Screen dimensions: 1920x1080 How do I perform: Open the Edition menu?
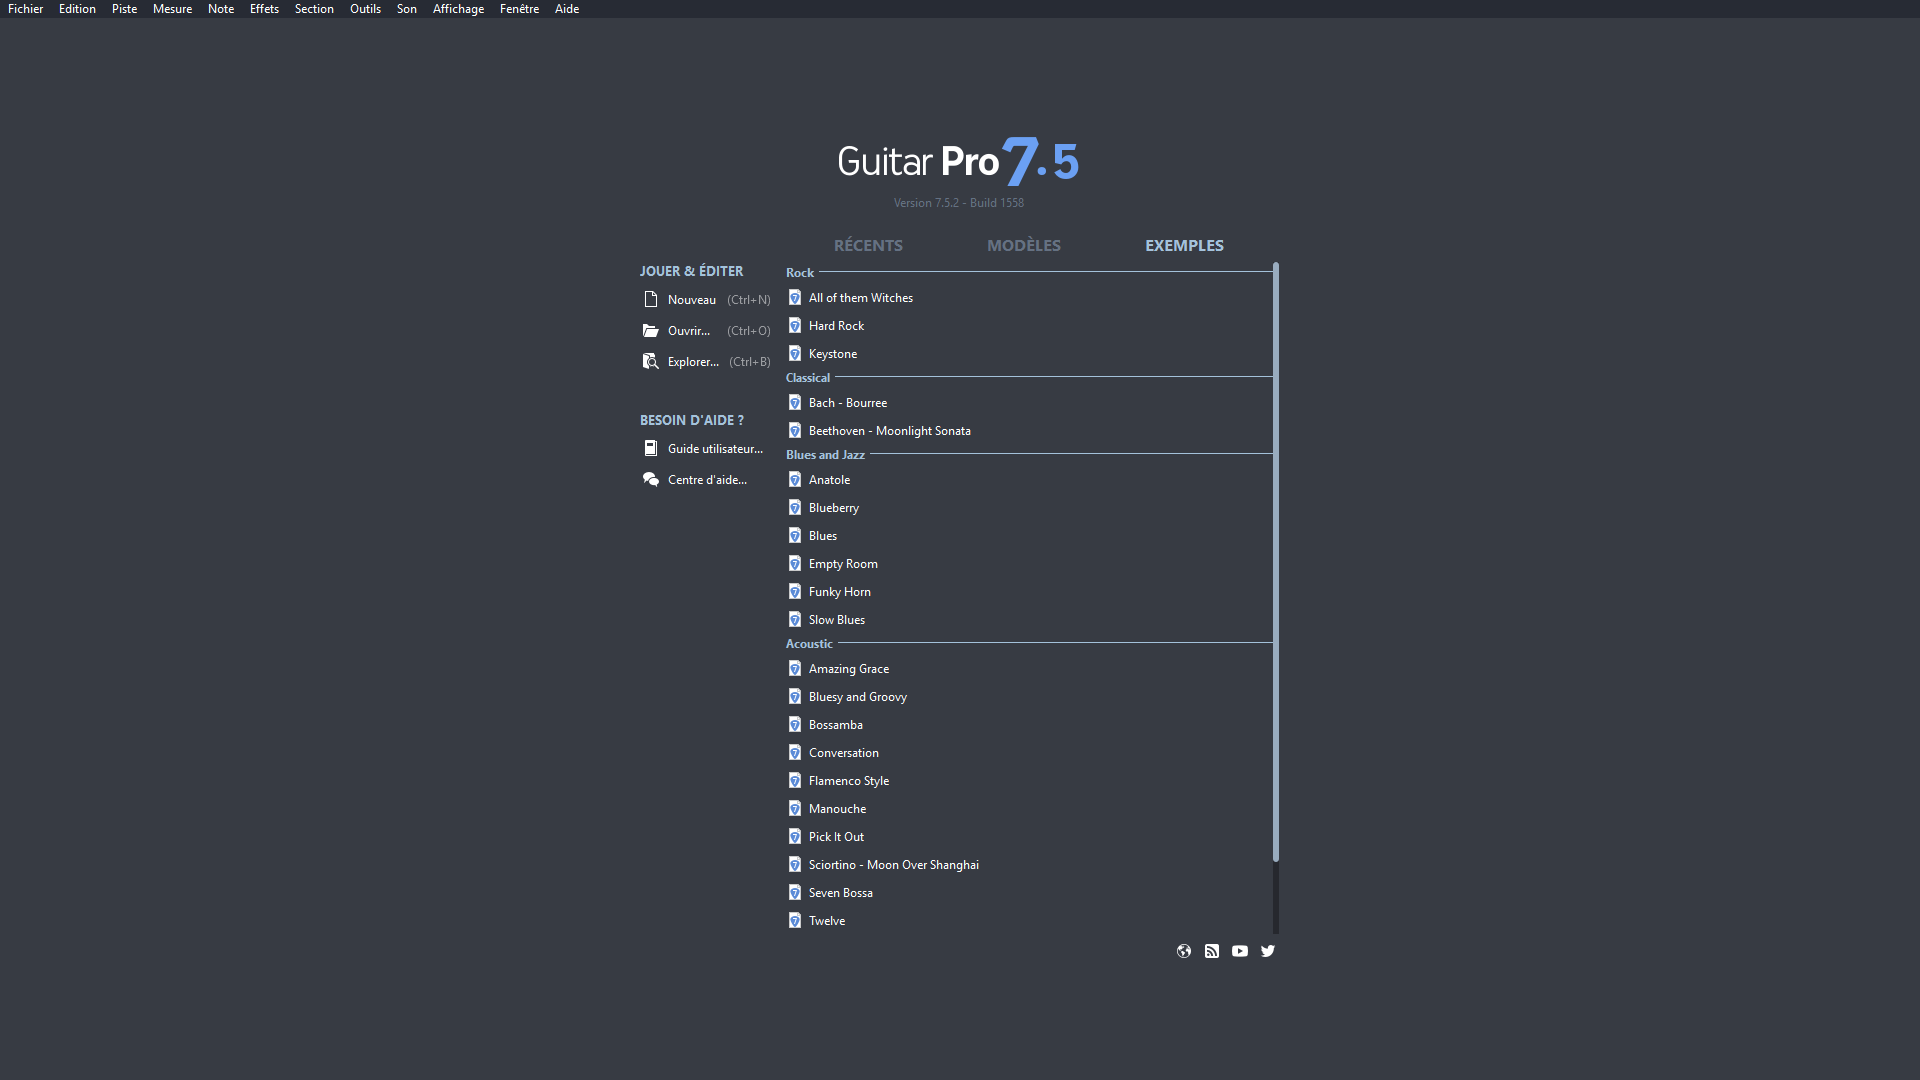click(x=77, y=9)
